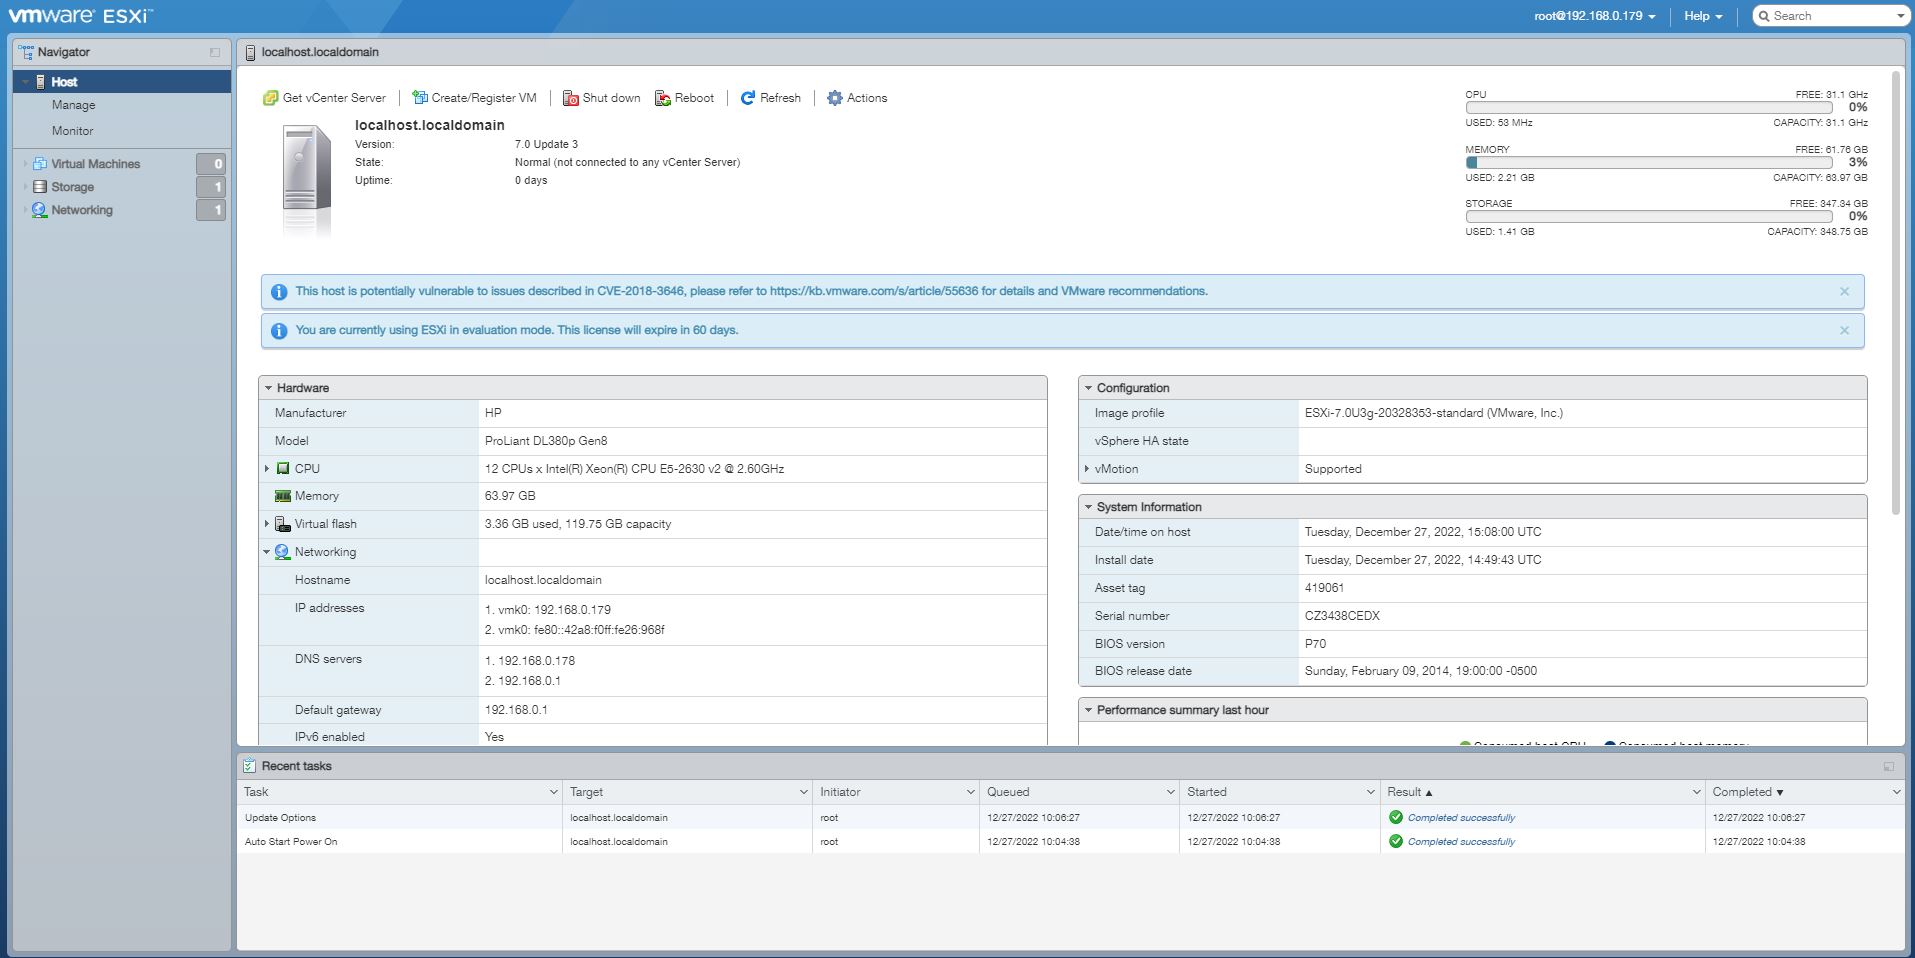Shut down the host
This screenshot has width=1915, height=958.
[600, 98]
